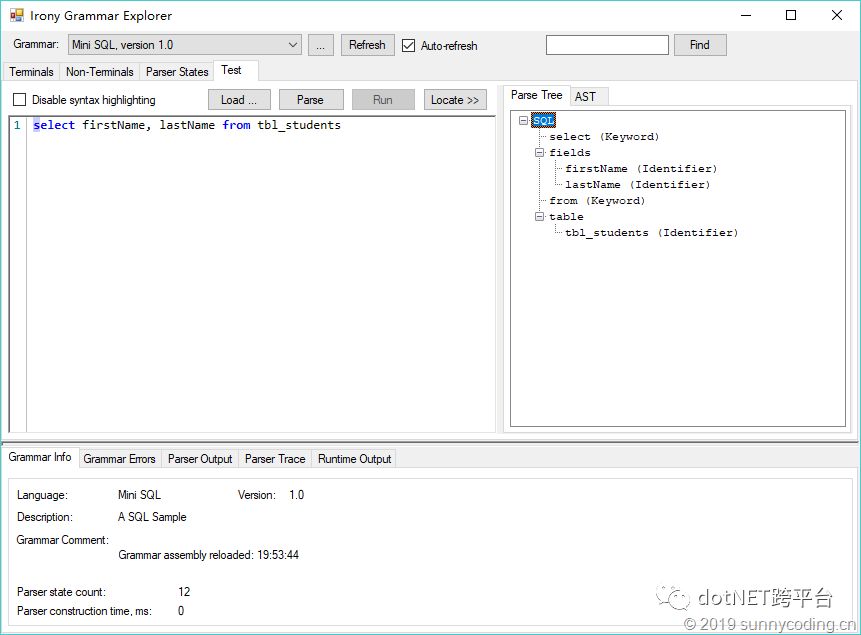Enable Disable syntax highlighting checkbox
This screenshot has height=635, width=861.
(20, 100)
